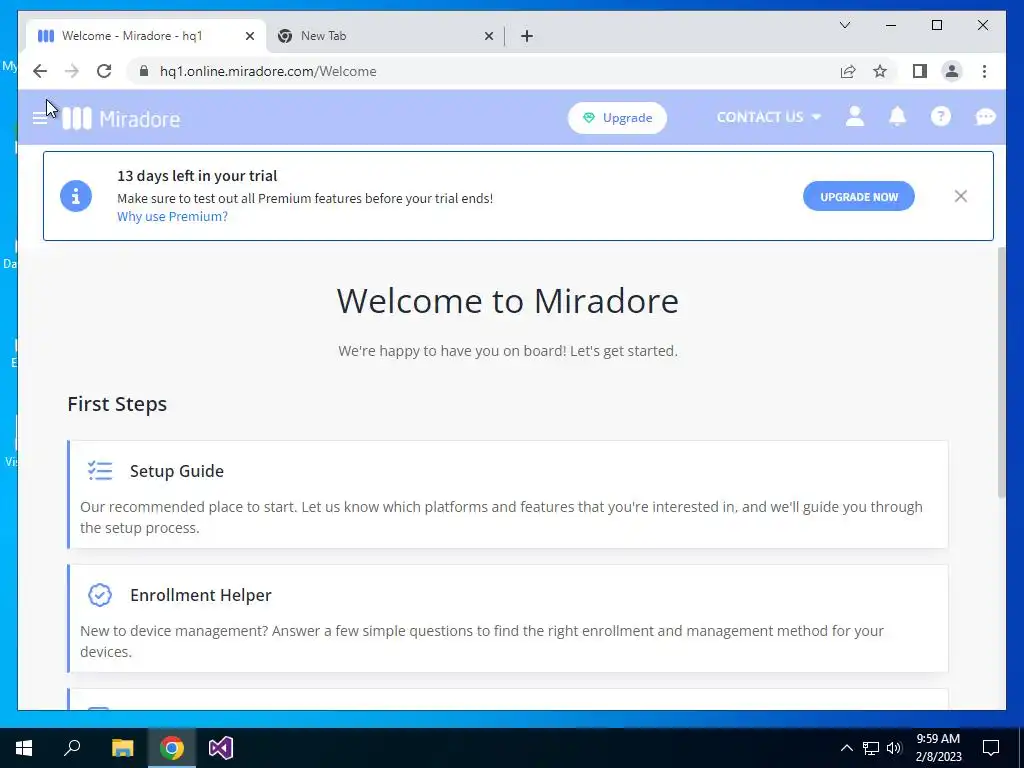The width and height of the screenshot is (1024, 768).
Task: Click the UPGRADE NOW button
Action: (858, 197)
